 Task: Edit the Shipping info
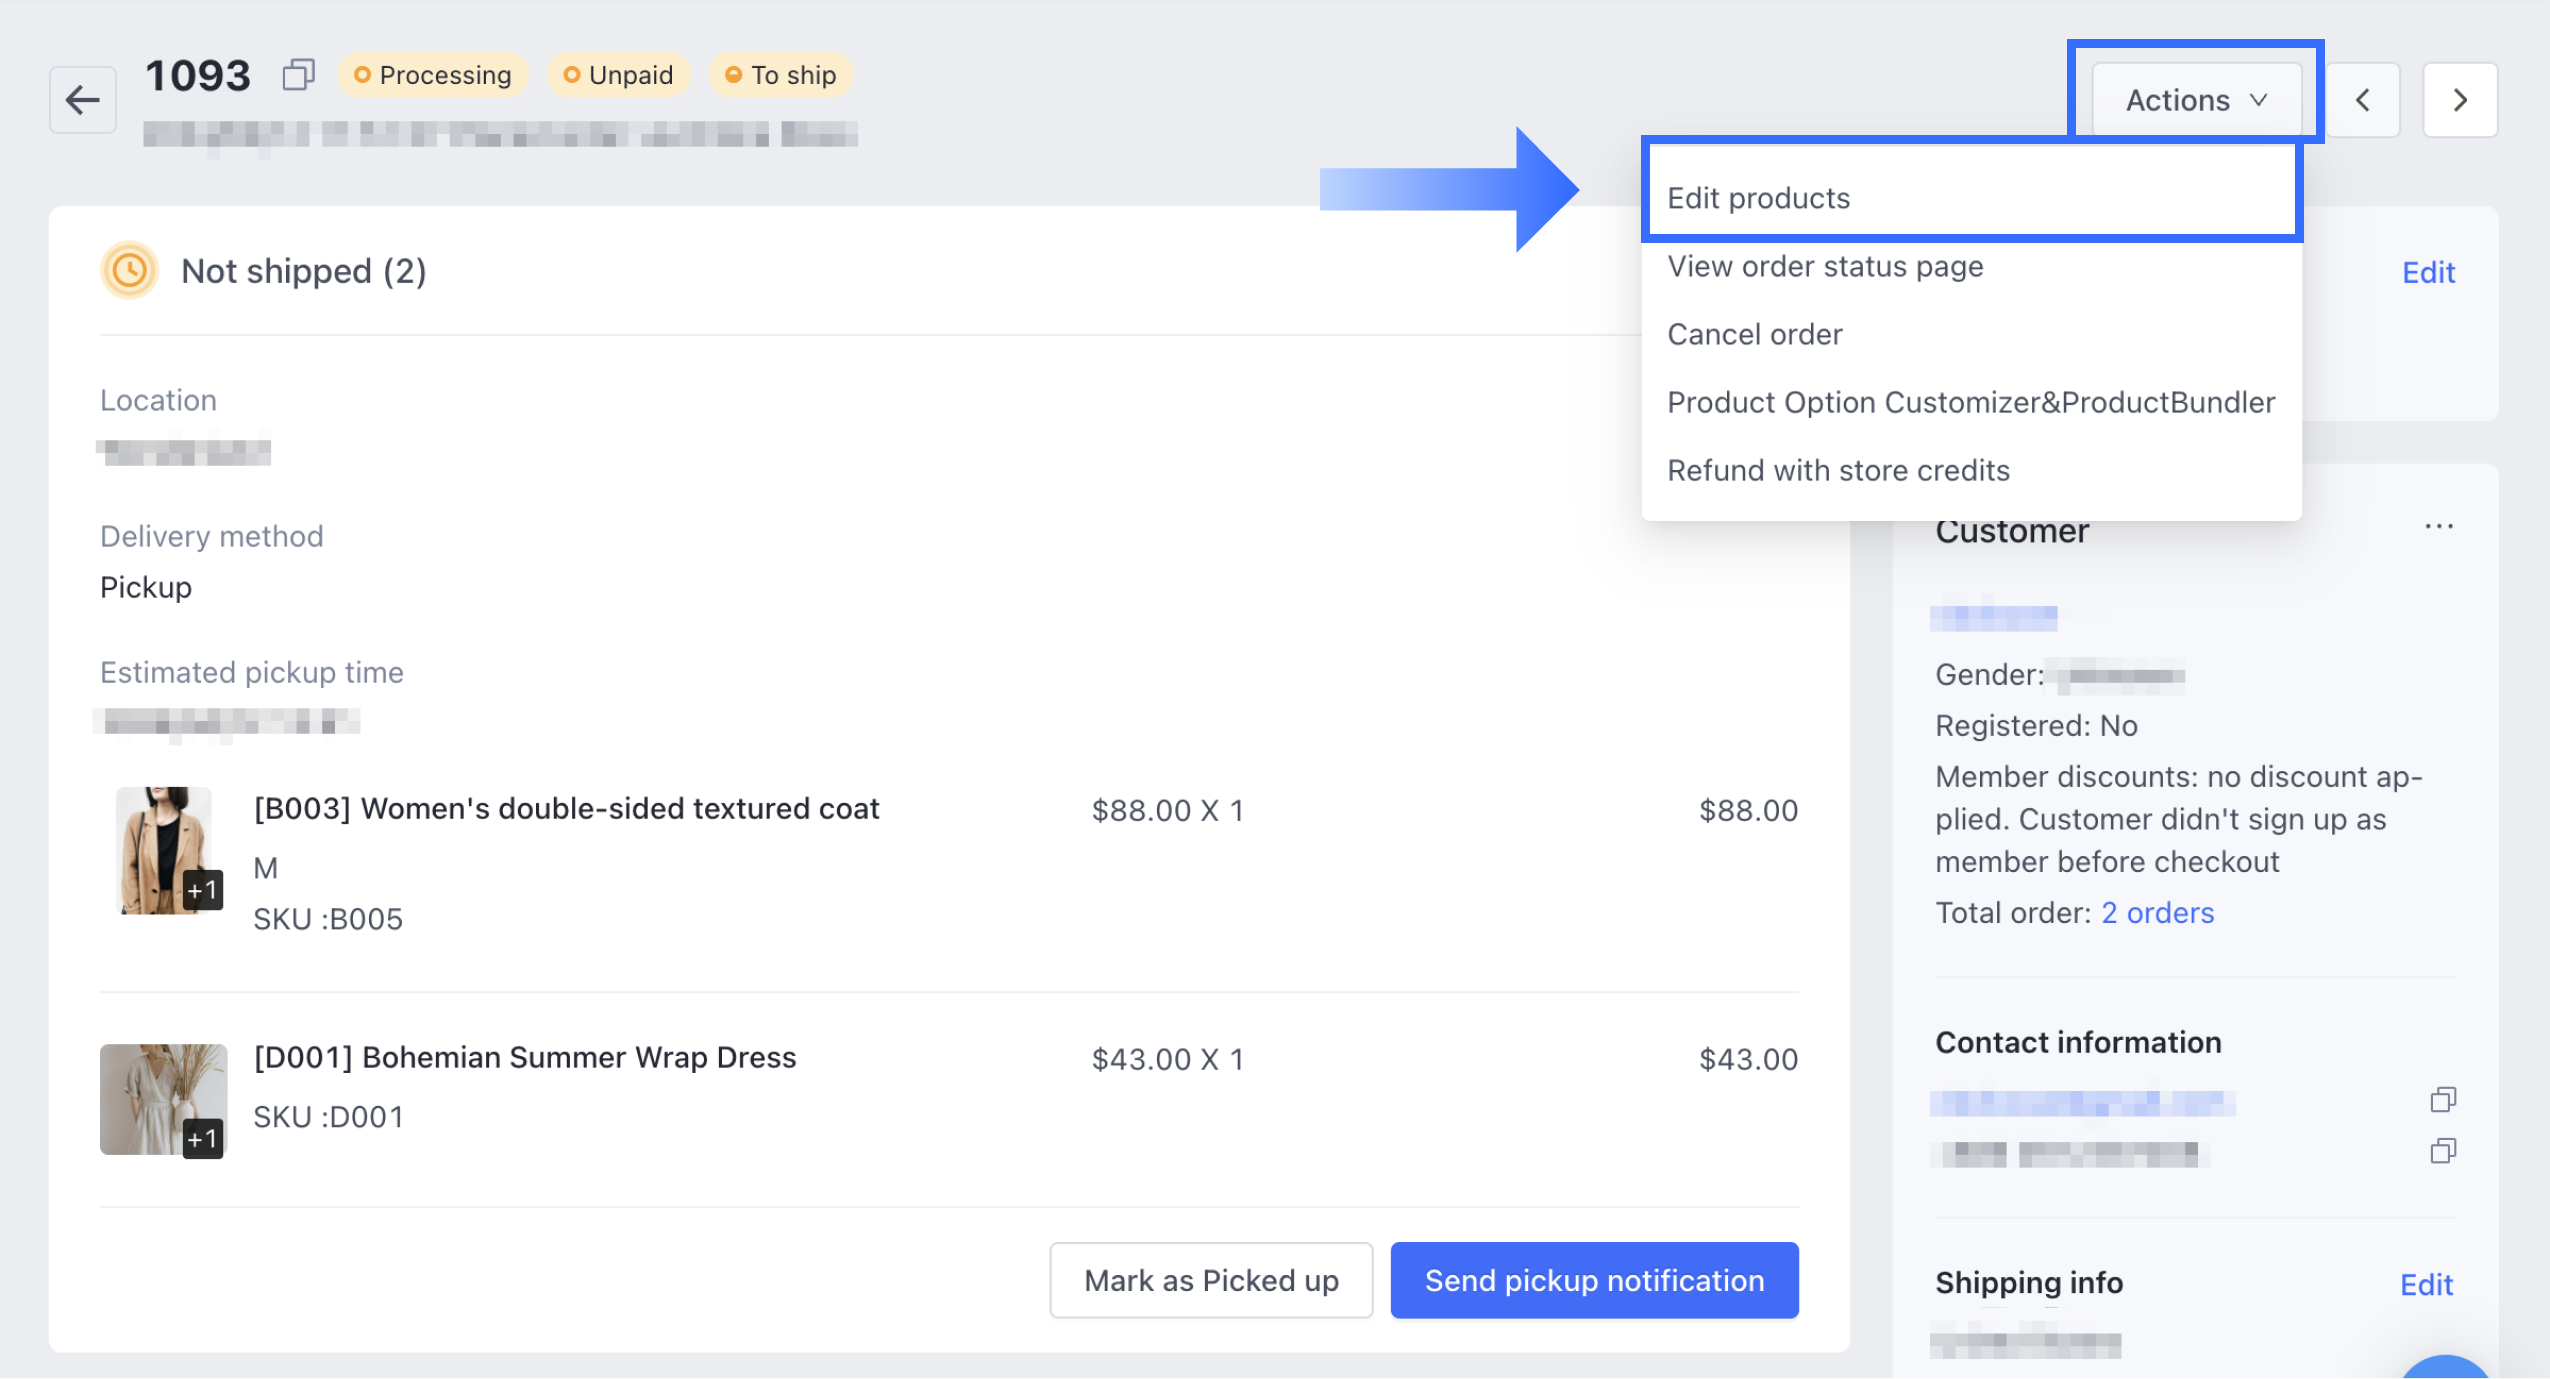pos(2426,1284)
